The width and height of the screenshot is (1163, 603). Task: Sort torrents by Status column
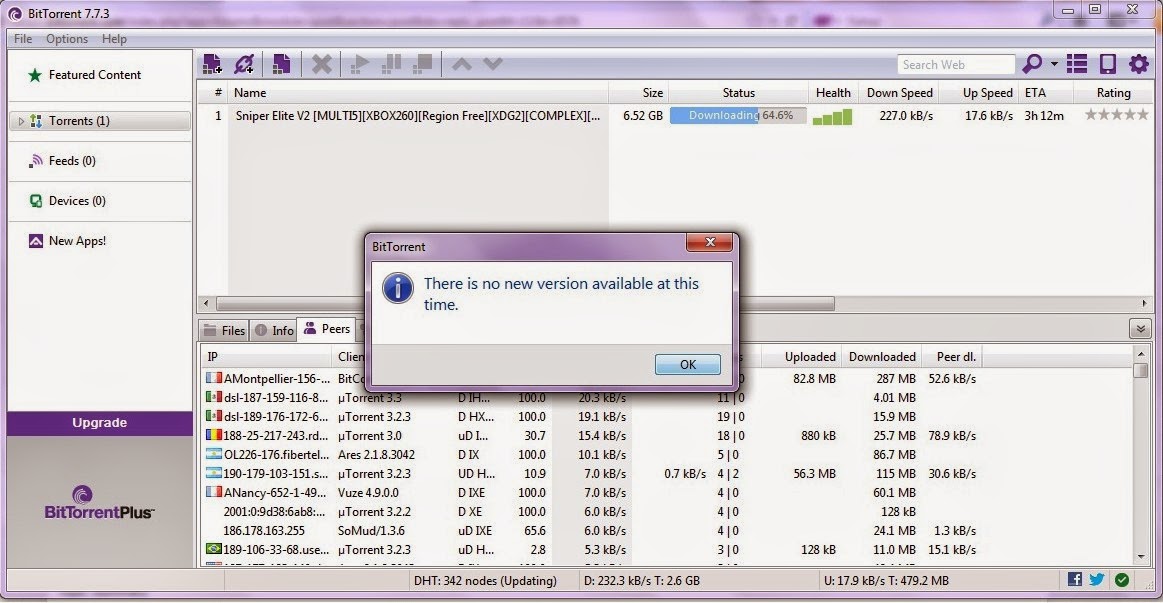738,93
